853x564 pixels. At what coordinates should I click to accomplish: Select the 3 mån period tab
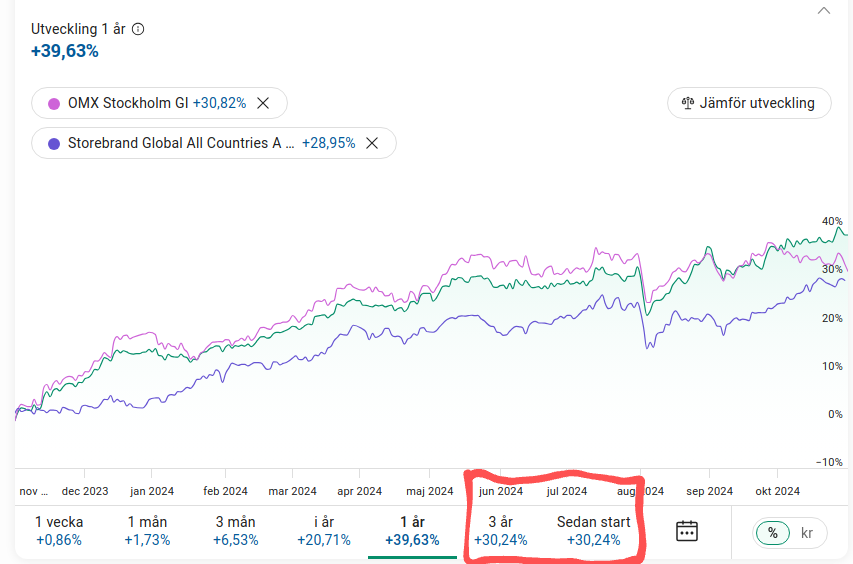click(236, 531)
